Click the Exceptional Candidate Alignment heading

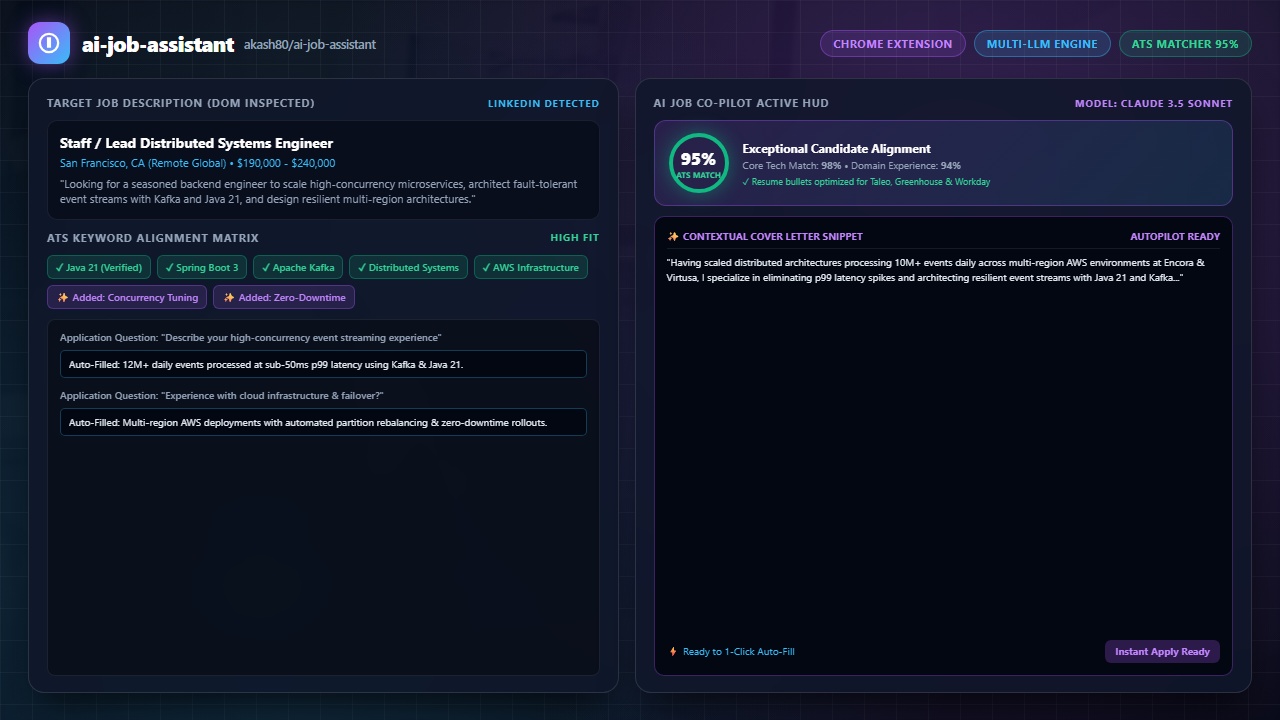836,149
